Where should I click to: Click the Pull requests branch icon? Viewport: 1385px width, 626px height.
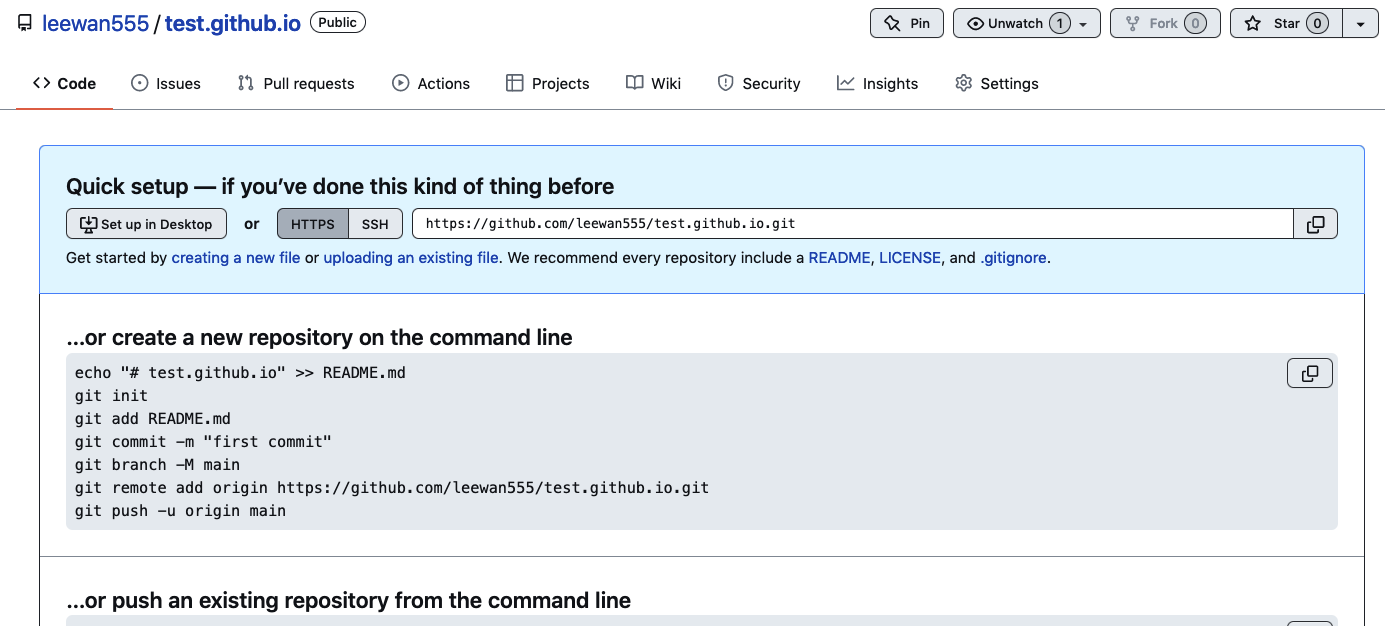coord(246,83)
